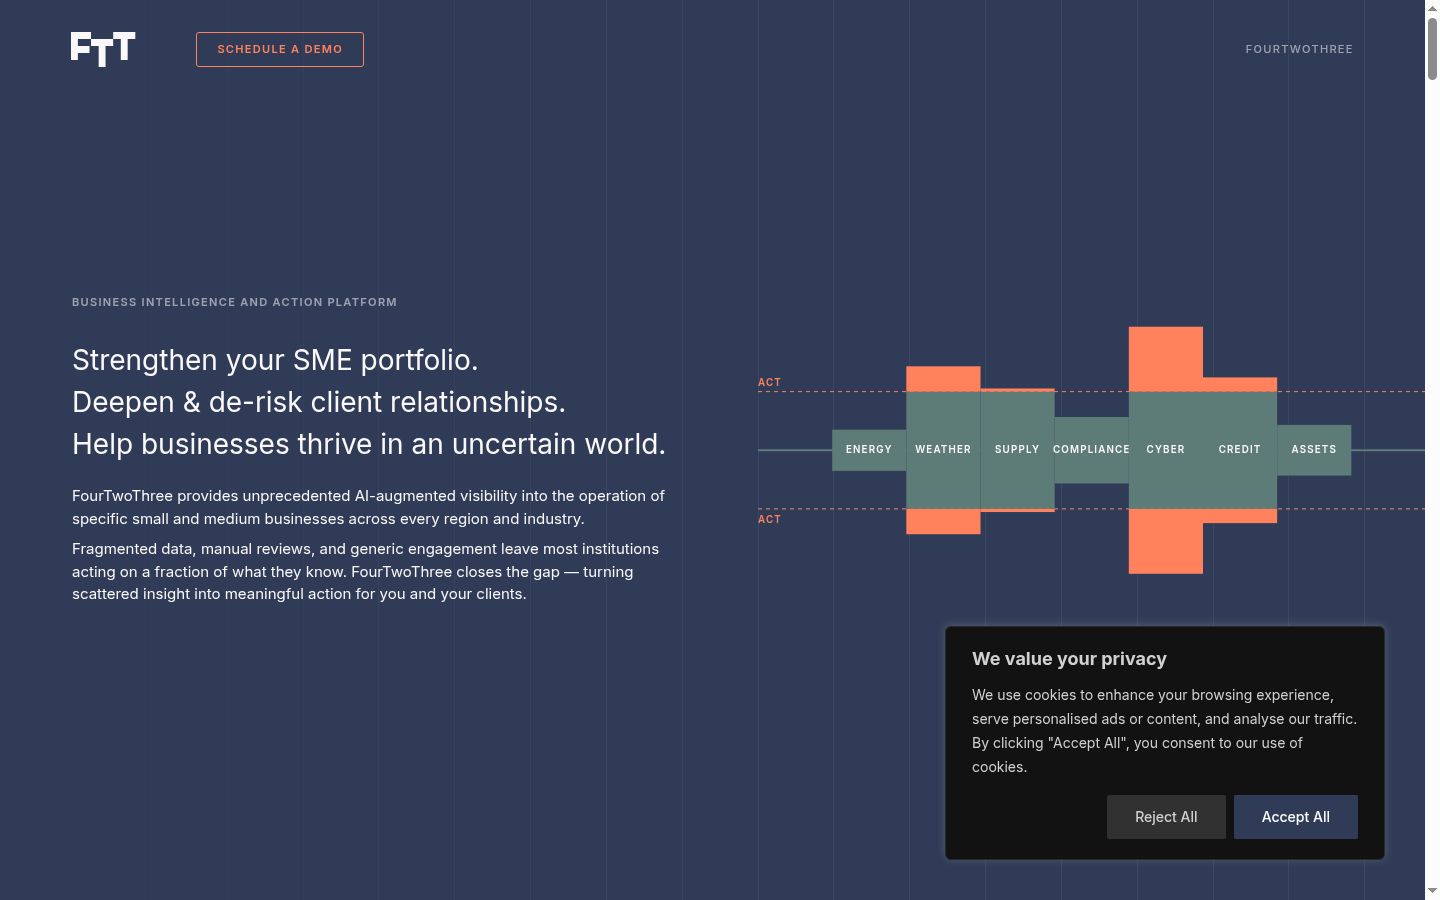The height and width of the screenshot is (900, 1440).
Task: Select the CYBER block in chart
Action: (x=1166, y=450)
